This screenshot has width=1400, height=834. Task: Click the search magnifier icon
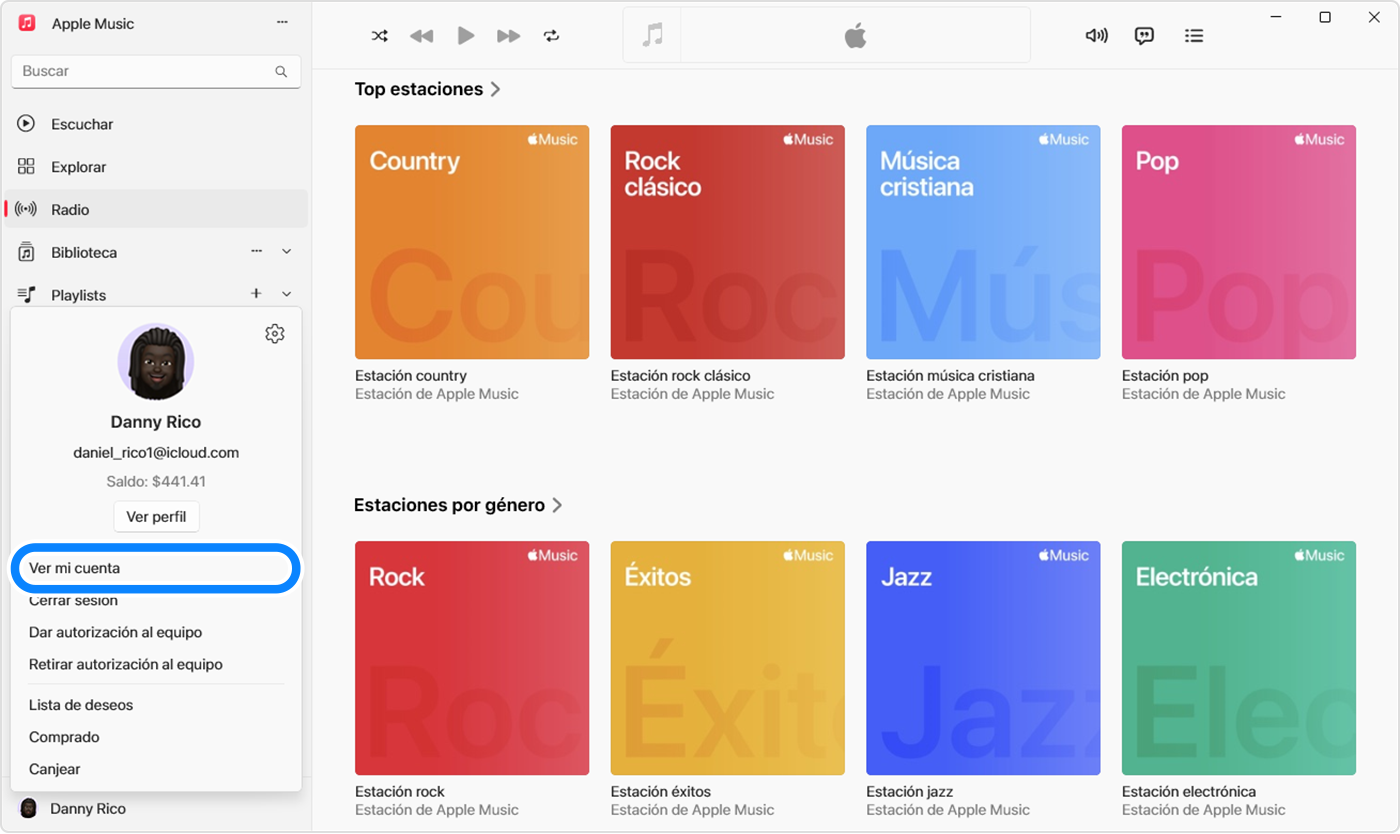[281, 72]
